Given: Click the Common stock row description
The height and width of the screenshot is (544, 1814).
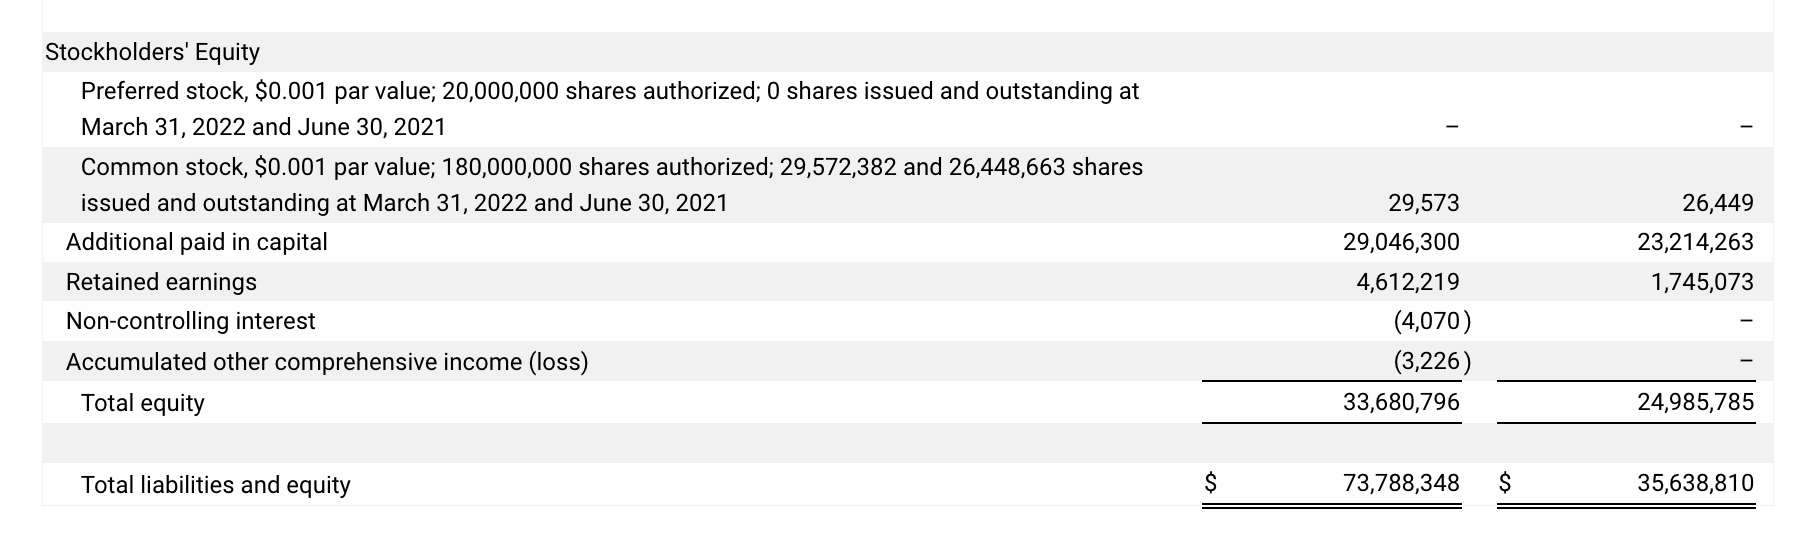Looking at the screenshot, I should tap(611, 185).
